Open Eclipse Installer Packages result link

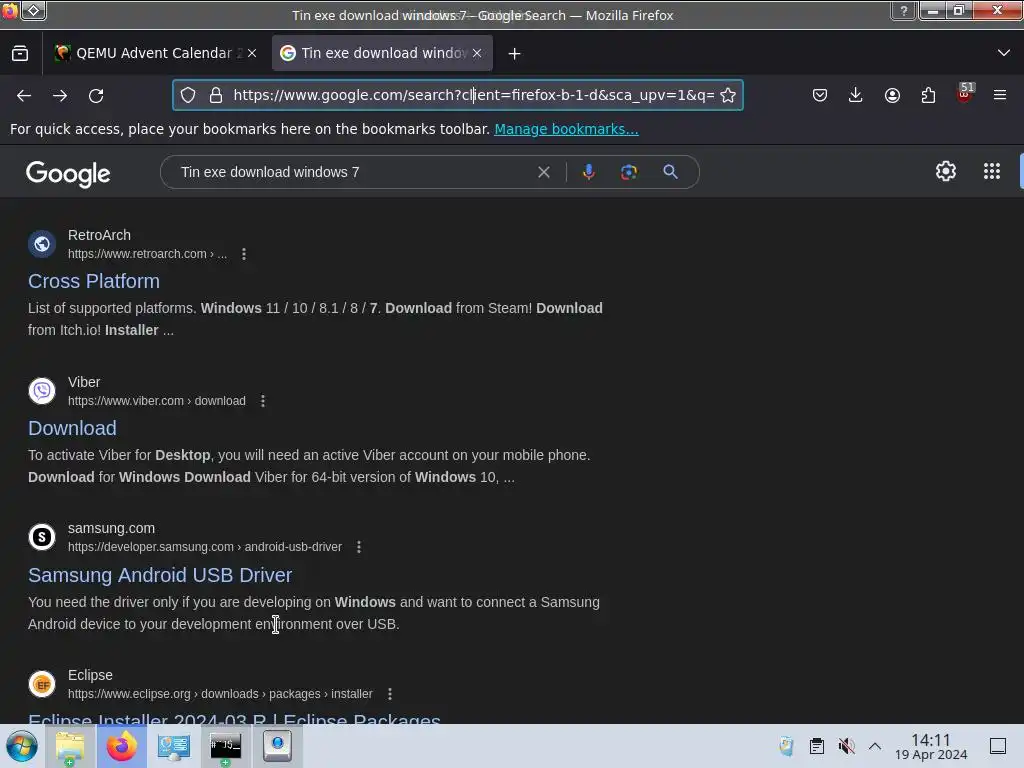click(234, 718)
